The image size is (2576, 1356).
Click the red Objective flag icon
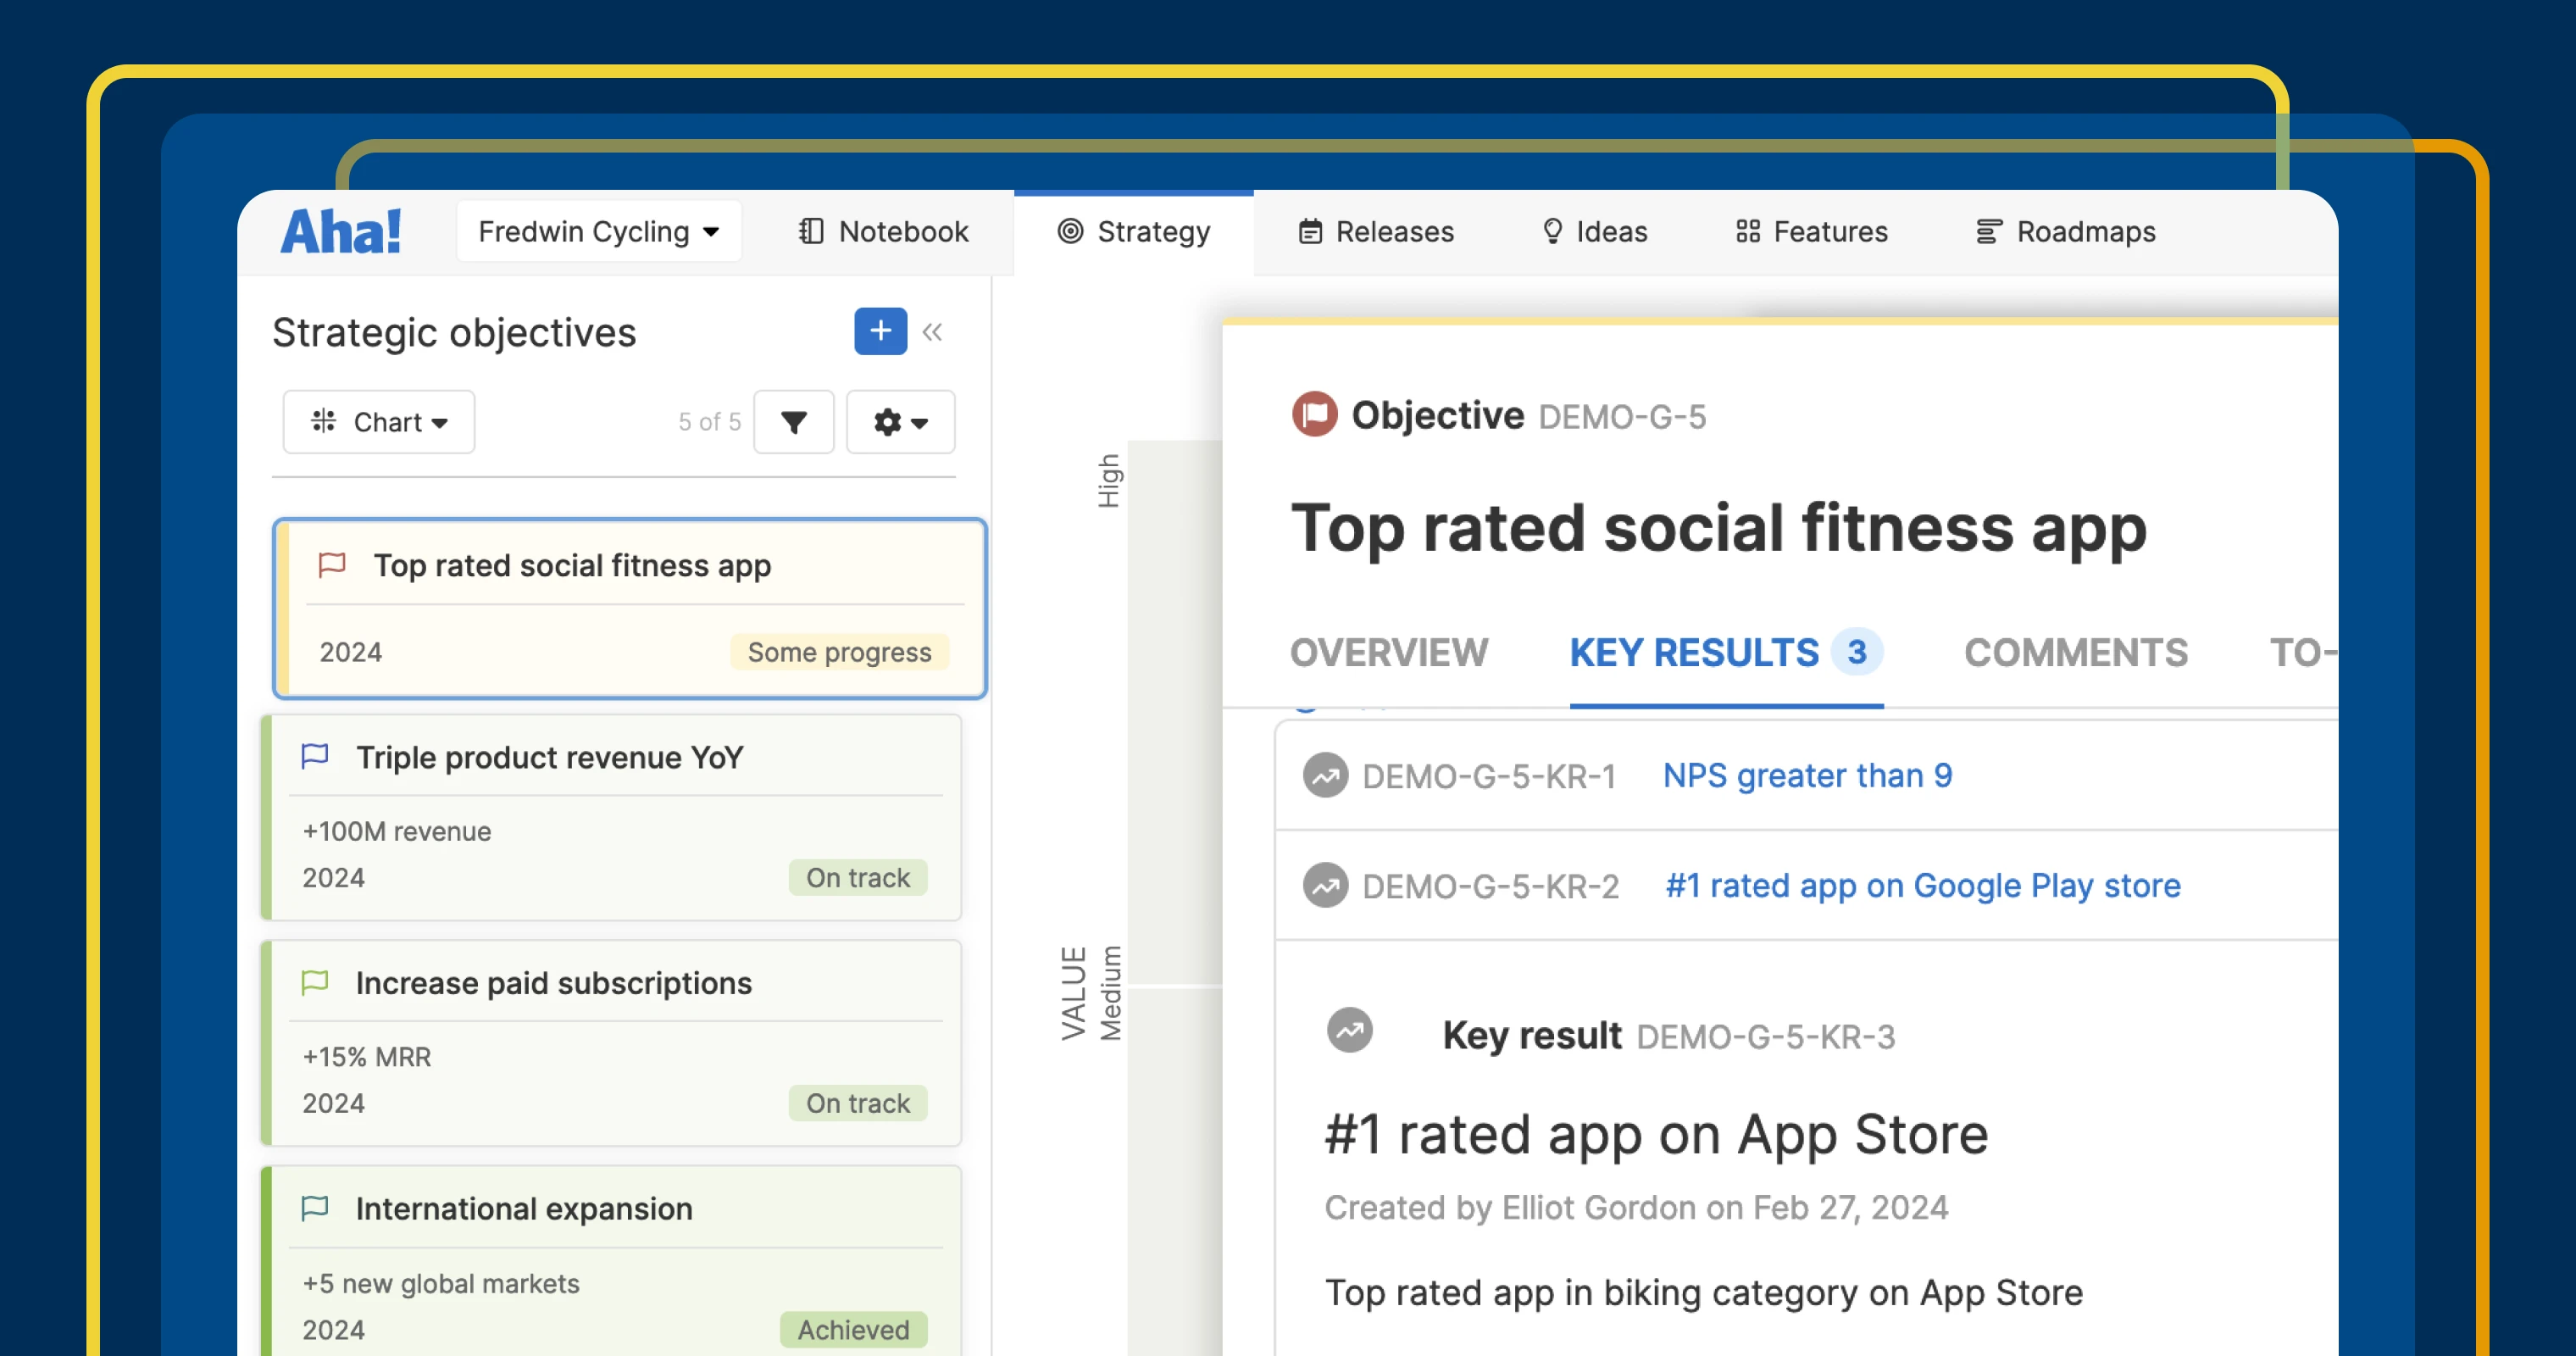(1314, 414)
